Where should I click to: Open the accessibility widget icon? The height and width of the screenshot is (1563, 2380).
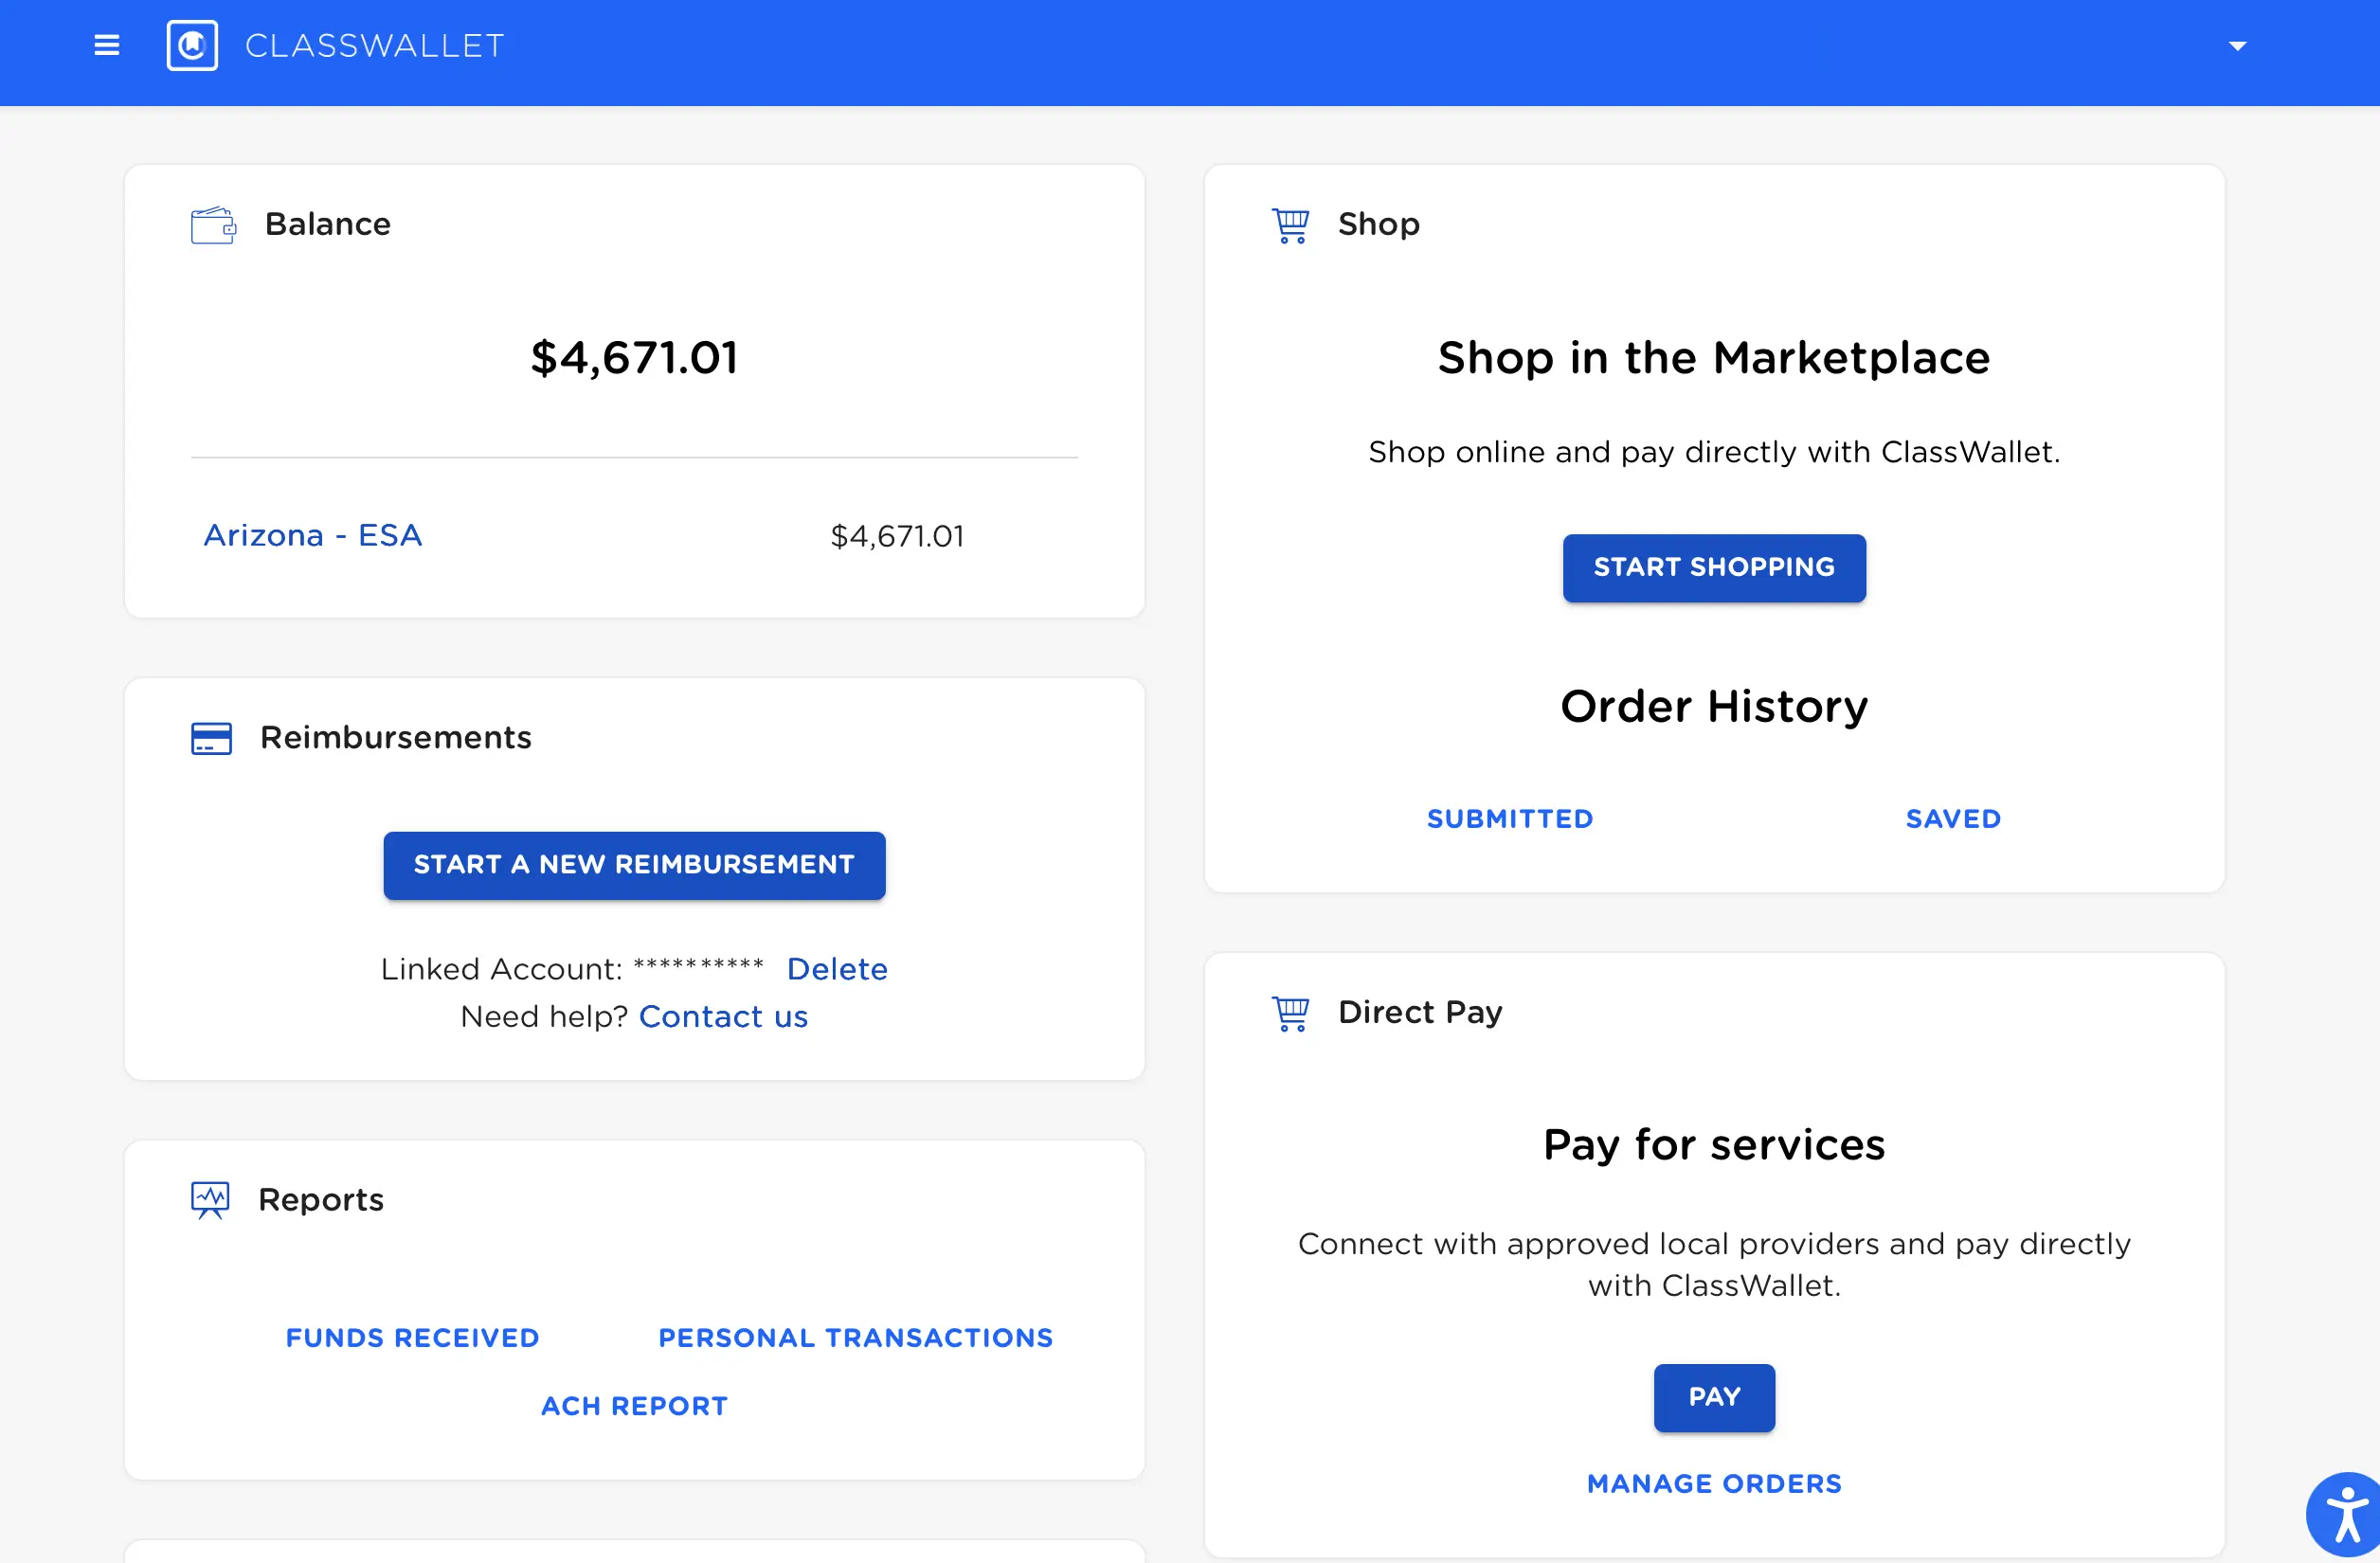[x=2346, y=1516]
